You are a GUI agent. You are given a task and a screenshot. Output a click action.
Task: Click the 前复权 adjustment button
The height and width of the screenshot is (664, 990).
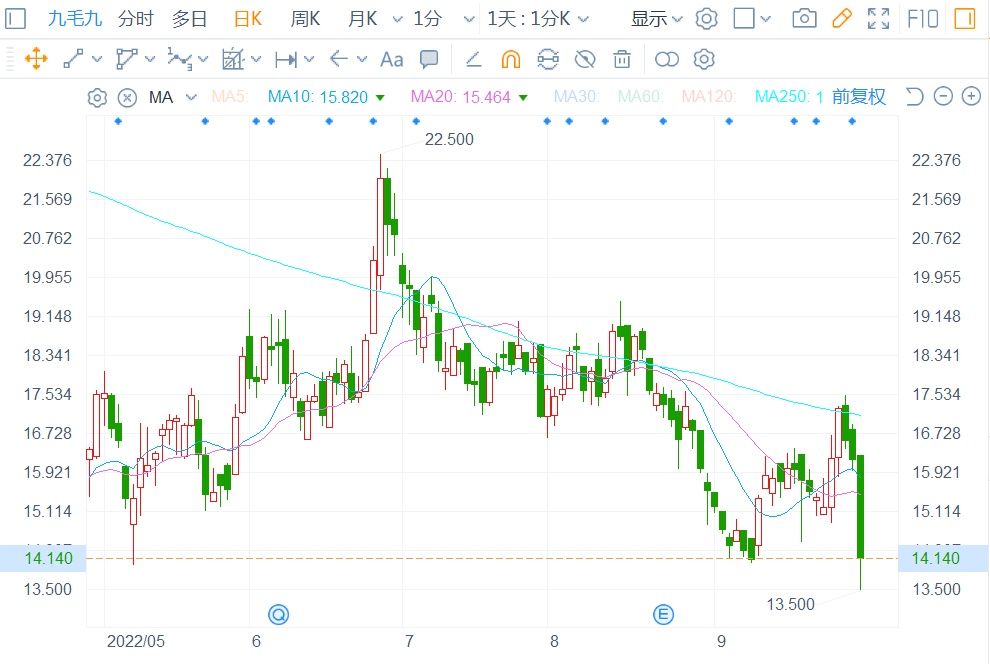coord(859,97)
